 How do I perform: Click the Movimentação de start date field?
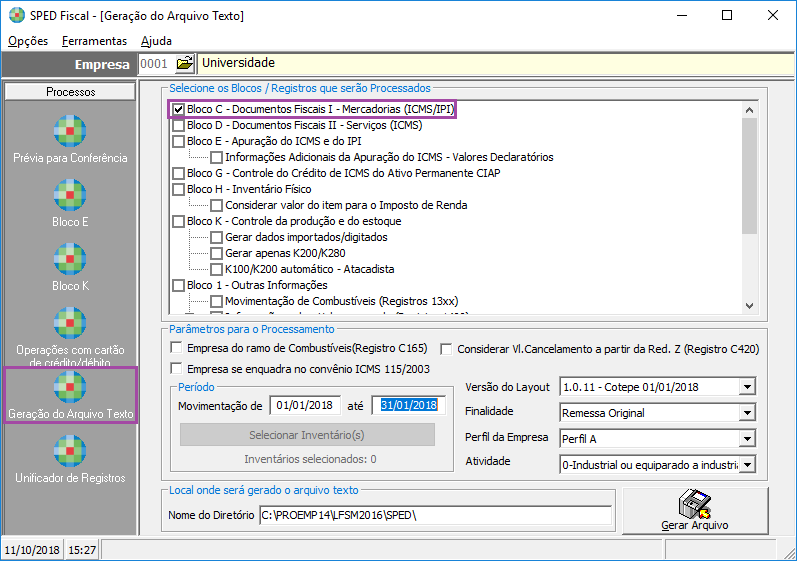(x=304, y=405)
